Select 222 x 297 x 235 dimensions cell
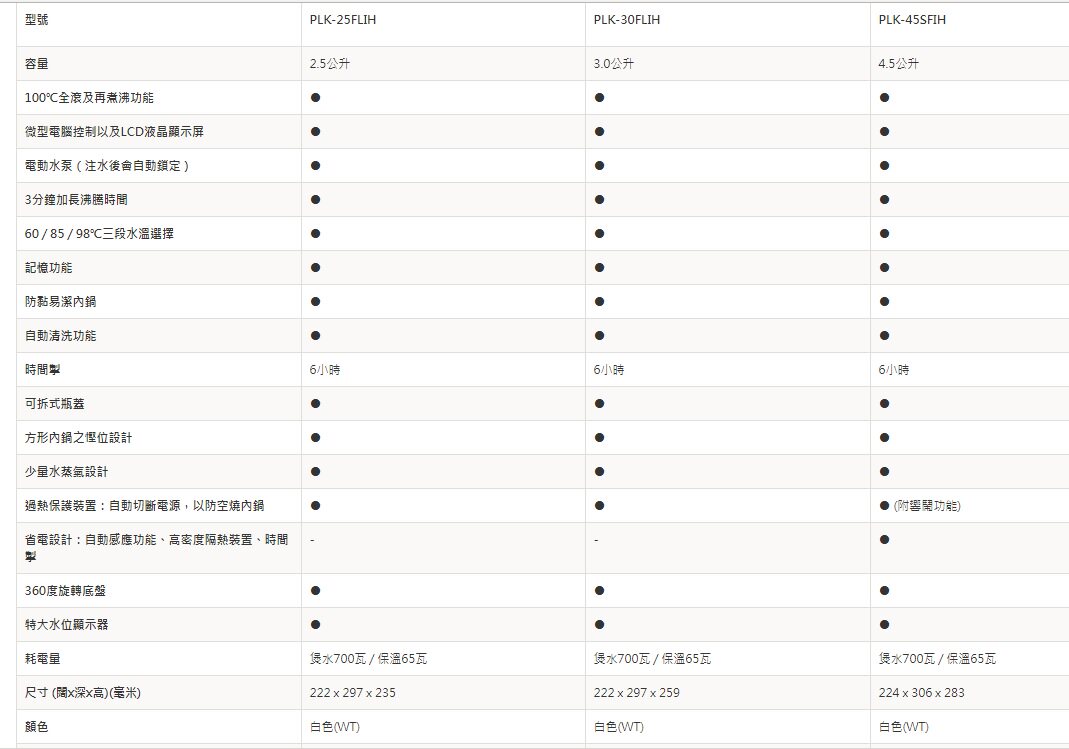Viewport: 1069px width, 749px height. coord(352,692)
